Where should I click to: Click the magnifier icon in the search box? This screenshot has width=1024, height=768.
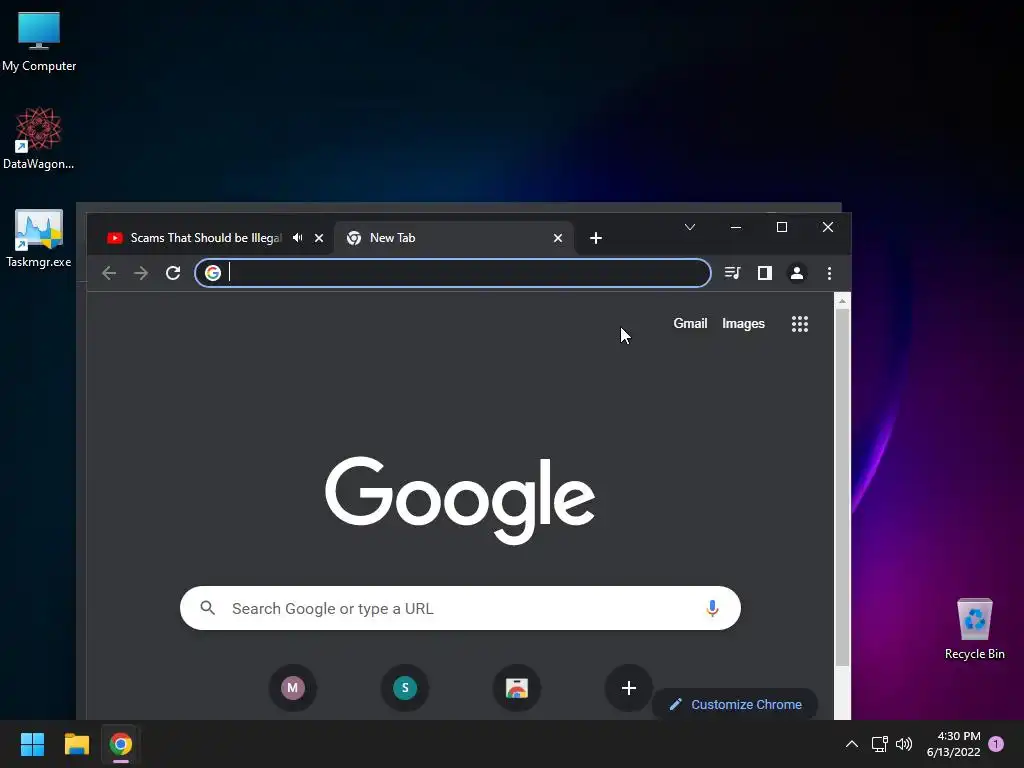click(x=208, y=608)
